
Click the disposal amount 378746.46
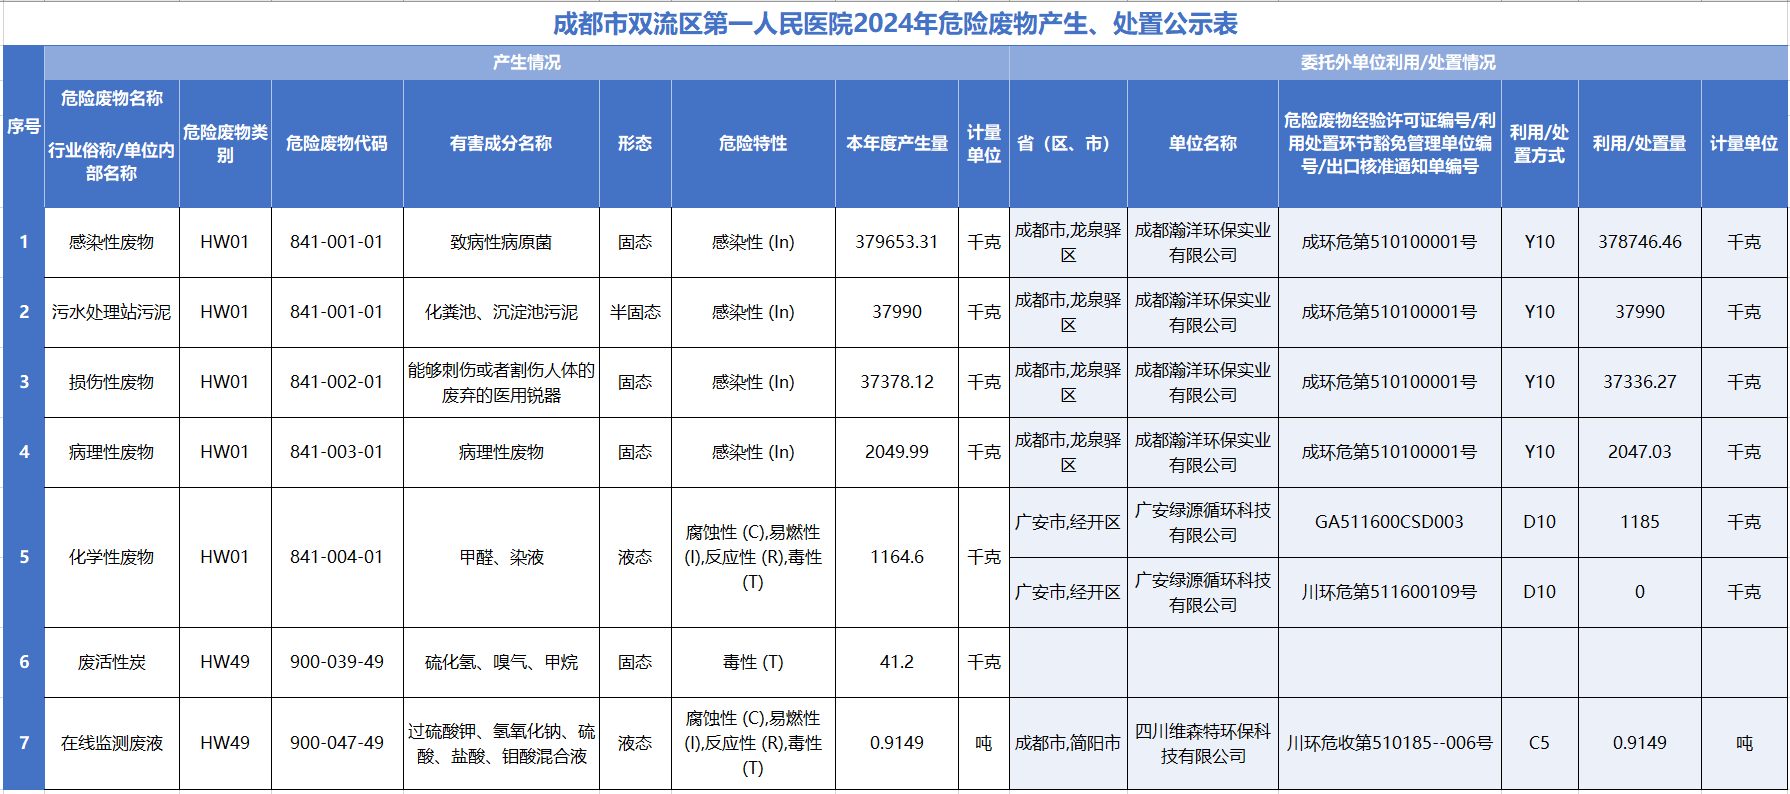point(1640,242)
